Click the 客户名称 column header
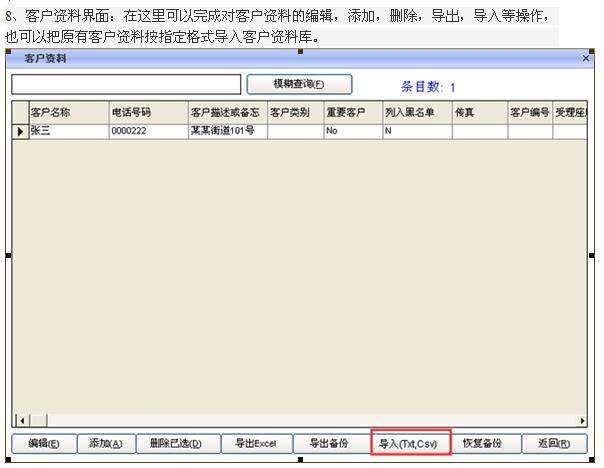Screen dimensions: 604x468 (69, 112)
